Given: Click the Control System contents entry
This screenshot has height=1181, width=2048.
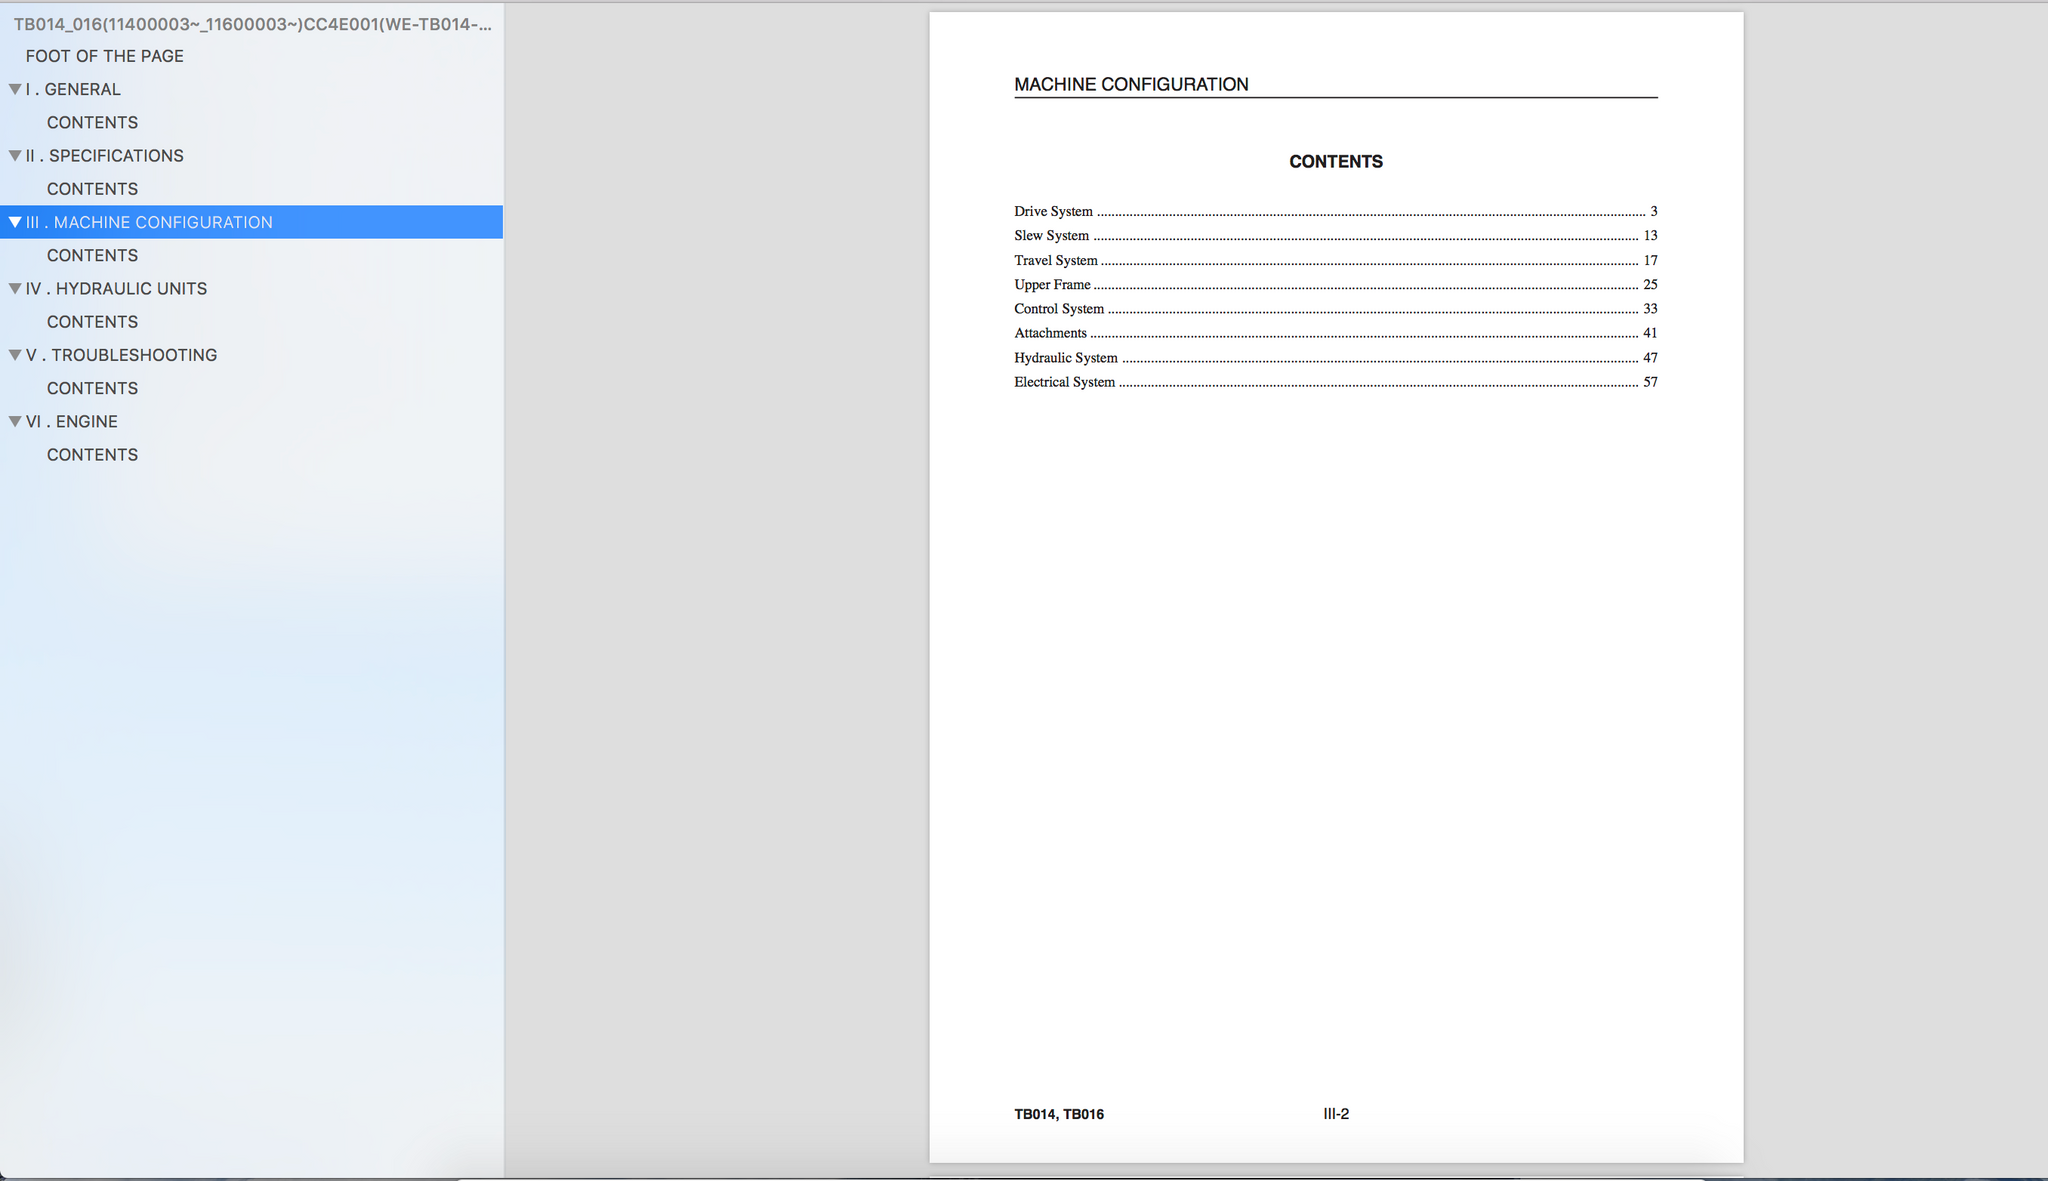Looking at the screenshot, I should [x=1058, y=309].
